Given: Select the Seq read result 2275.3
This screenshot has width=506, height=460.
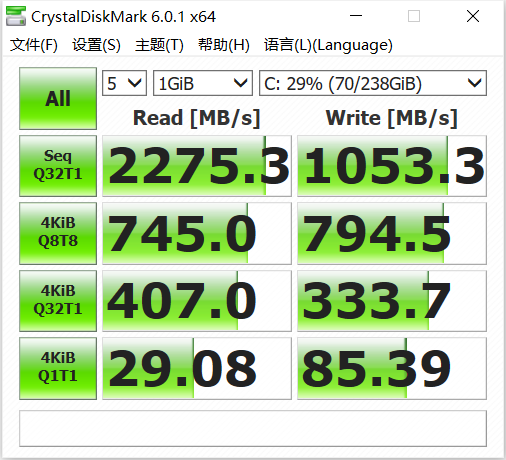Looking at the screenshot, I should [197, 166].
